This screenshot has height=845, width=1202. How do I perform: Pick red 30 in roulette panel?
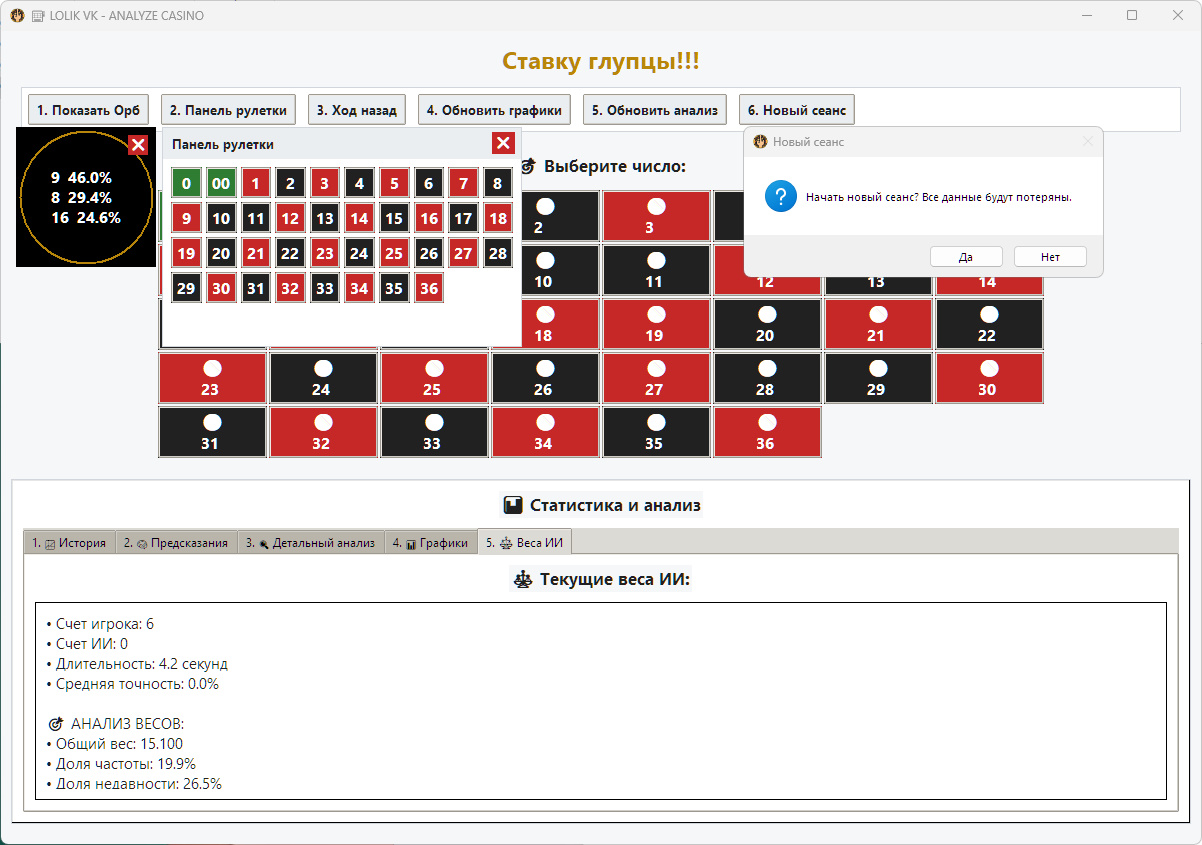coord(220,288)
